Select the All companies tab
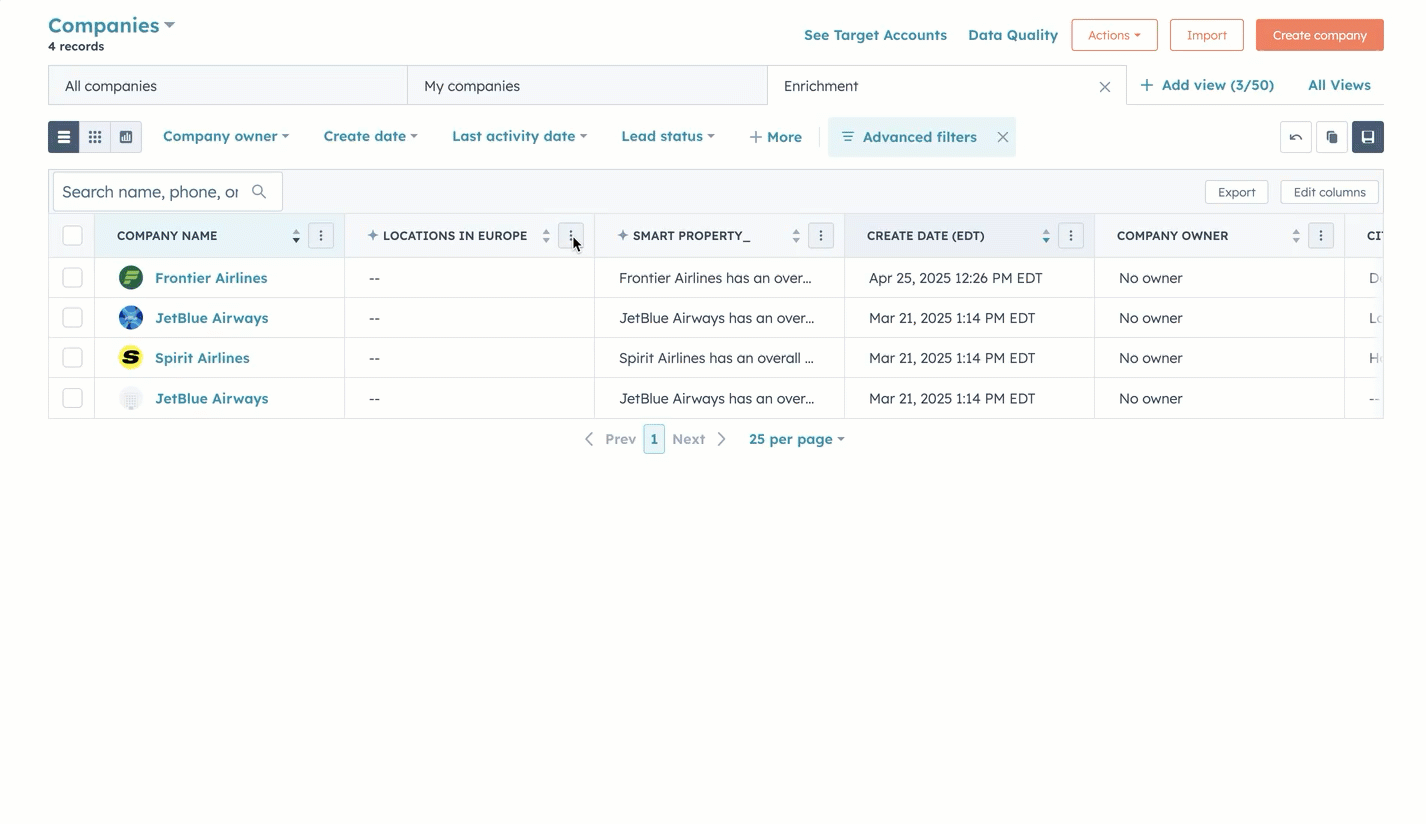1426x824 pixels. pos(227,86)
